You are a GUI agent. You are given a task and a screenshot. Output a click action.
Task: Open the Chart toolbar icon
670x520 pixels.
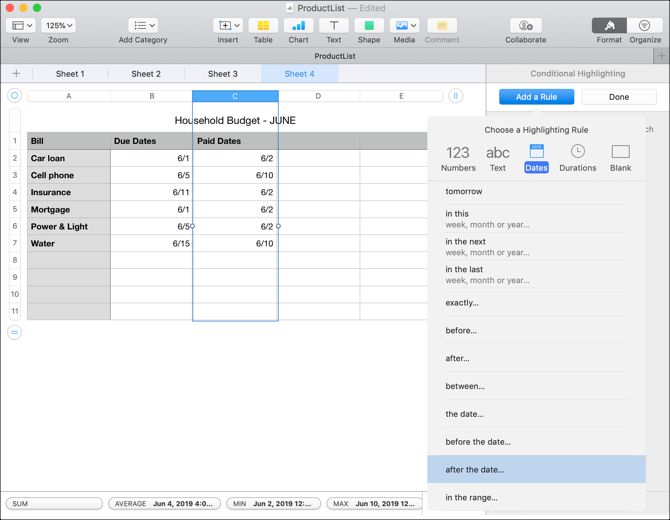coord(298,26)
